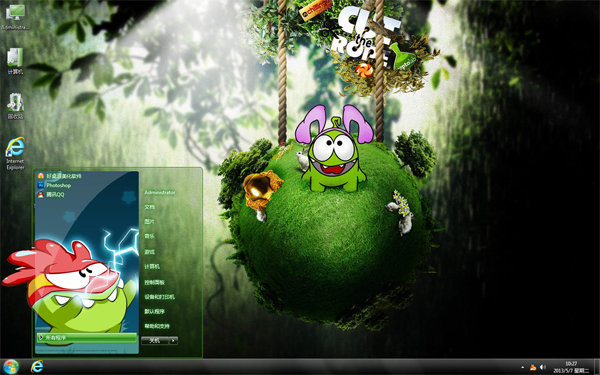This screenshot has width=600, height=375.
Task: Open shutdown options arrow beside 关机
Action: tap(174, 340)
